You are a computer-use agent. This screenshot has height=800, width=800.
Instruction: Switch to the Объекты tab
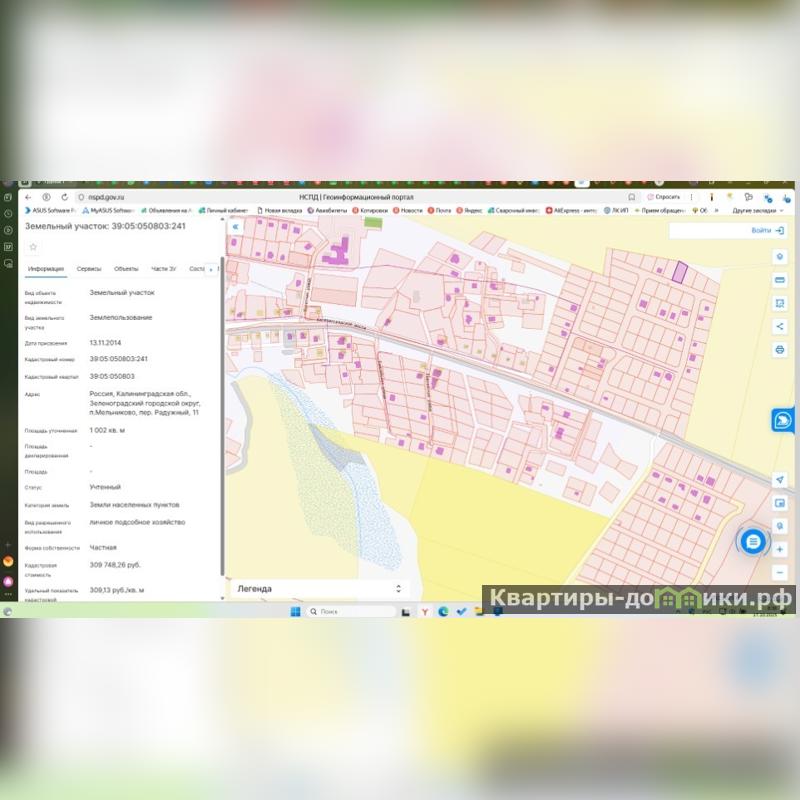click(126, 269)
